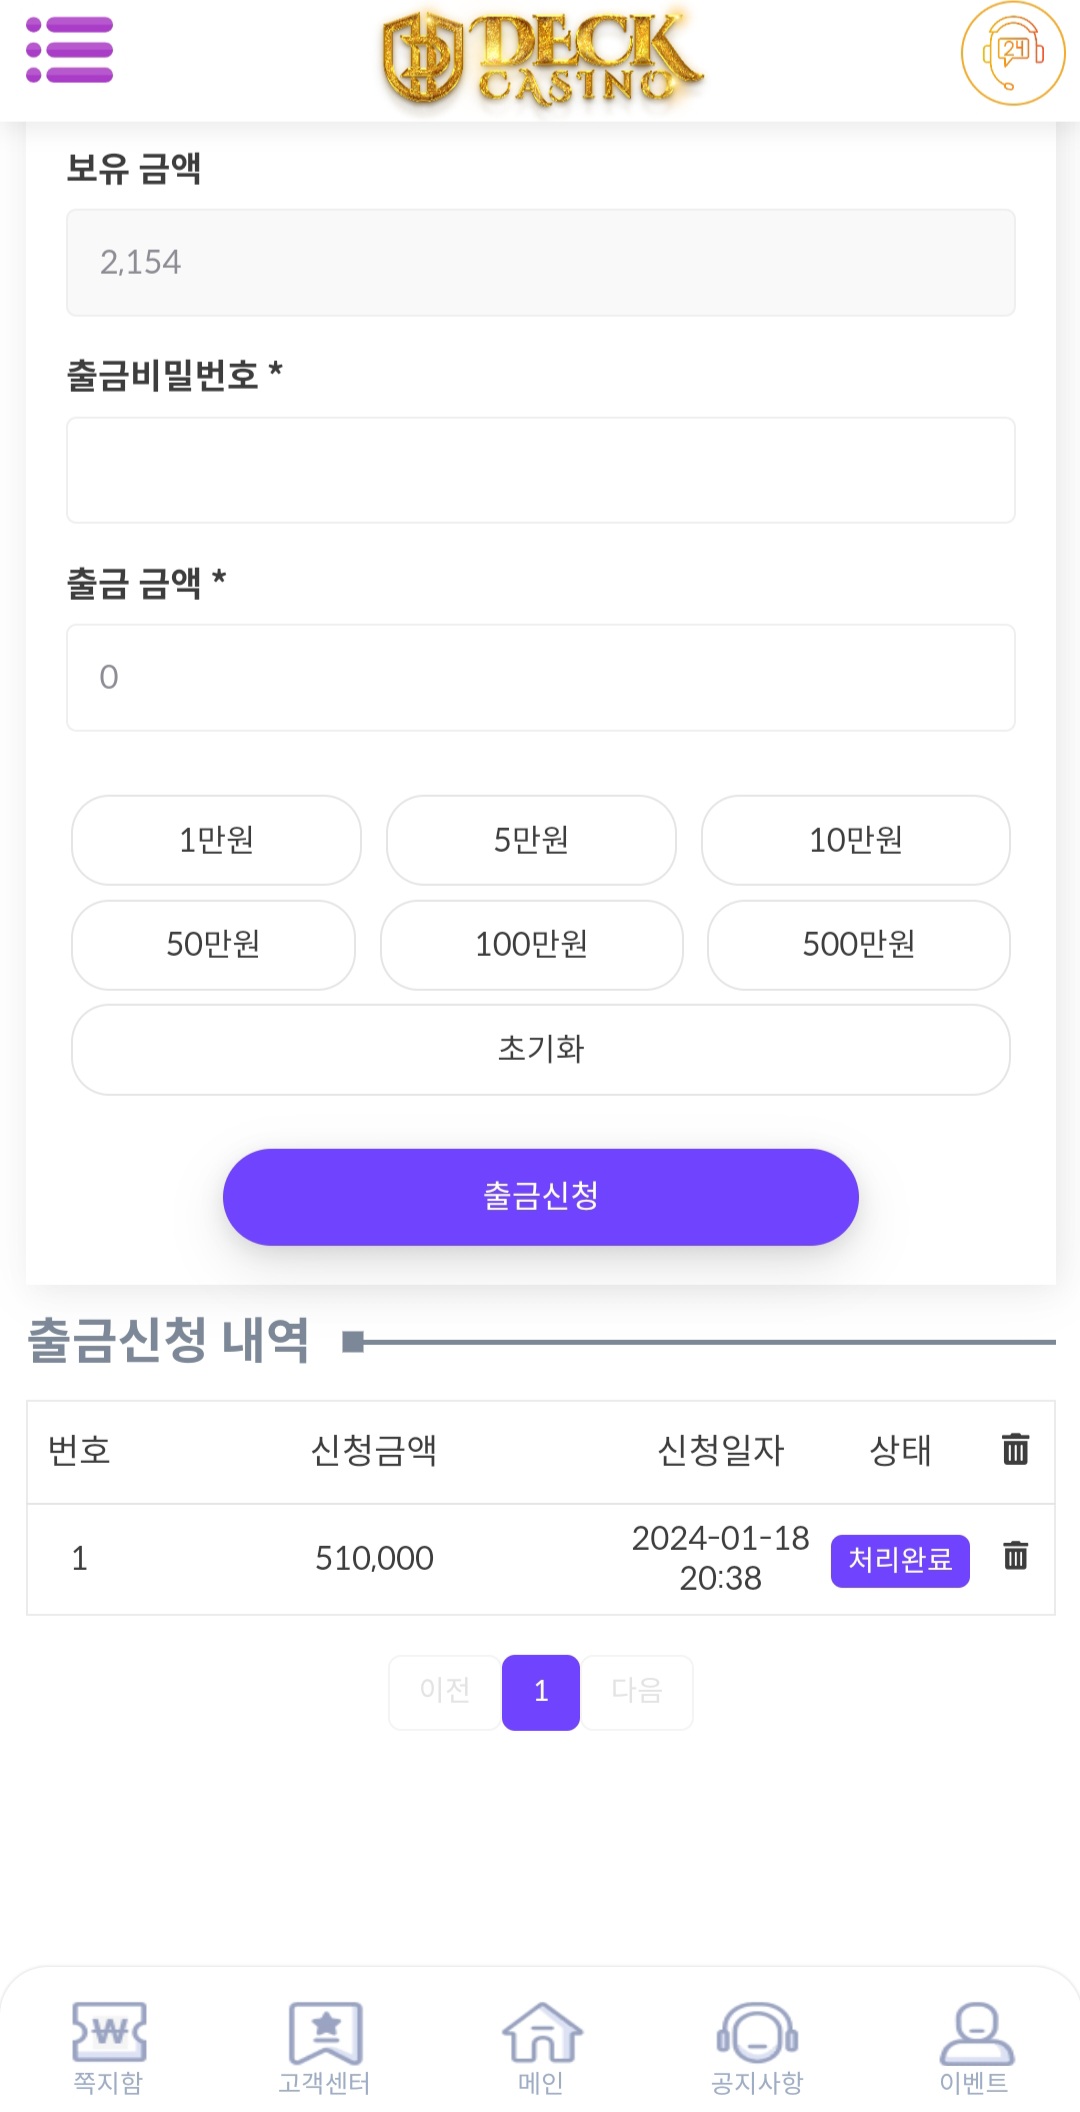Go to 다음 next page

637,1692
